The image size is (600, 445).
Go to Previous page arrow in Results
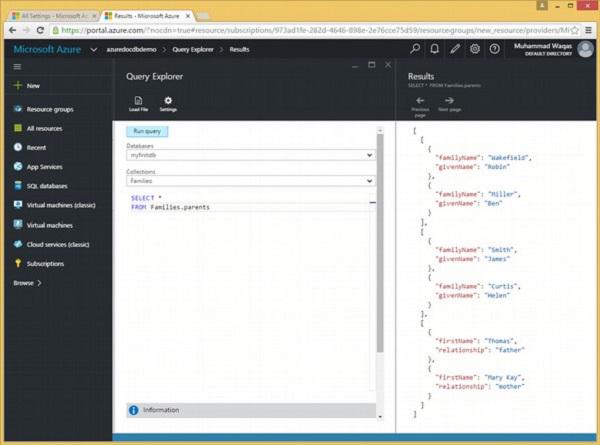point(420,101)
